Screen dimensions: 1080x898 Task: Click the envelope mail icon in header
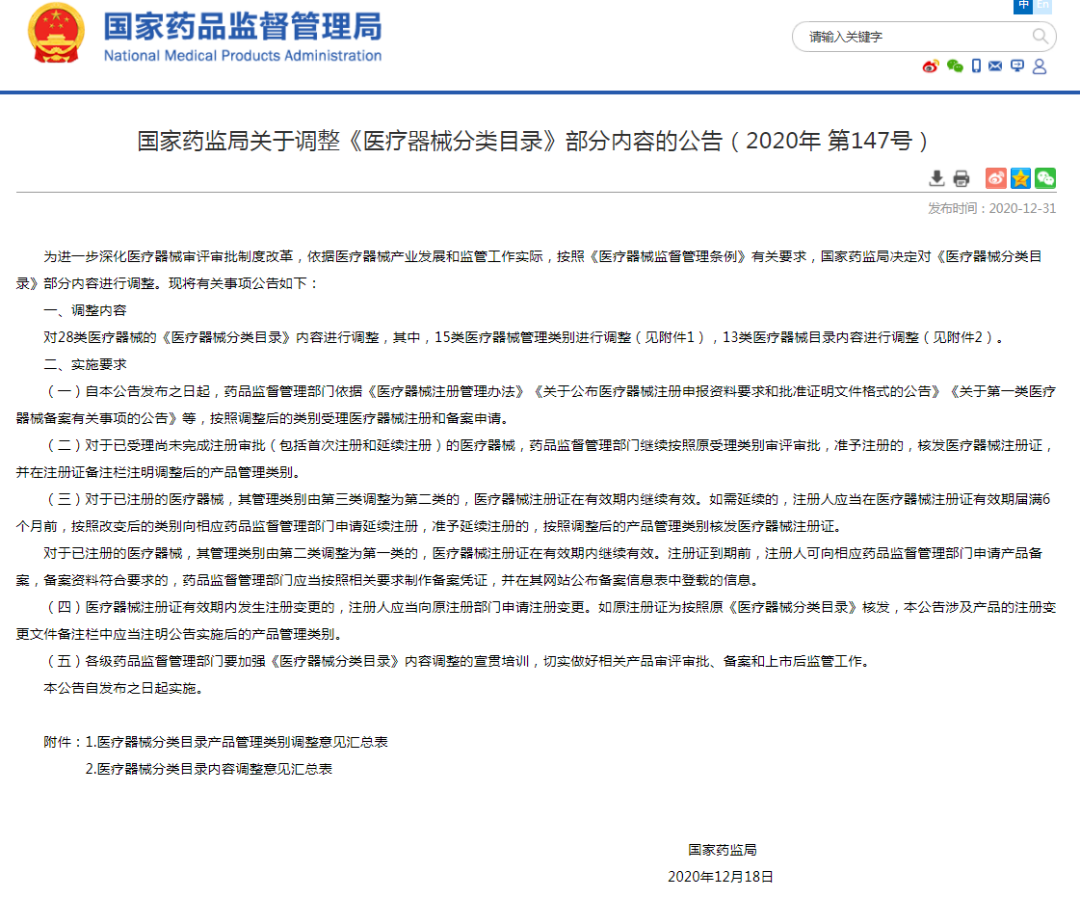point(995,66)
